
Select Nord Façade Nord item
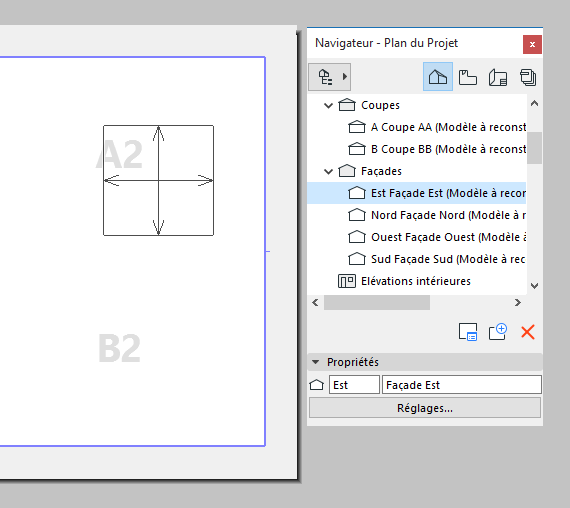(448, 215)
